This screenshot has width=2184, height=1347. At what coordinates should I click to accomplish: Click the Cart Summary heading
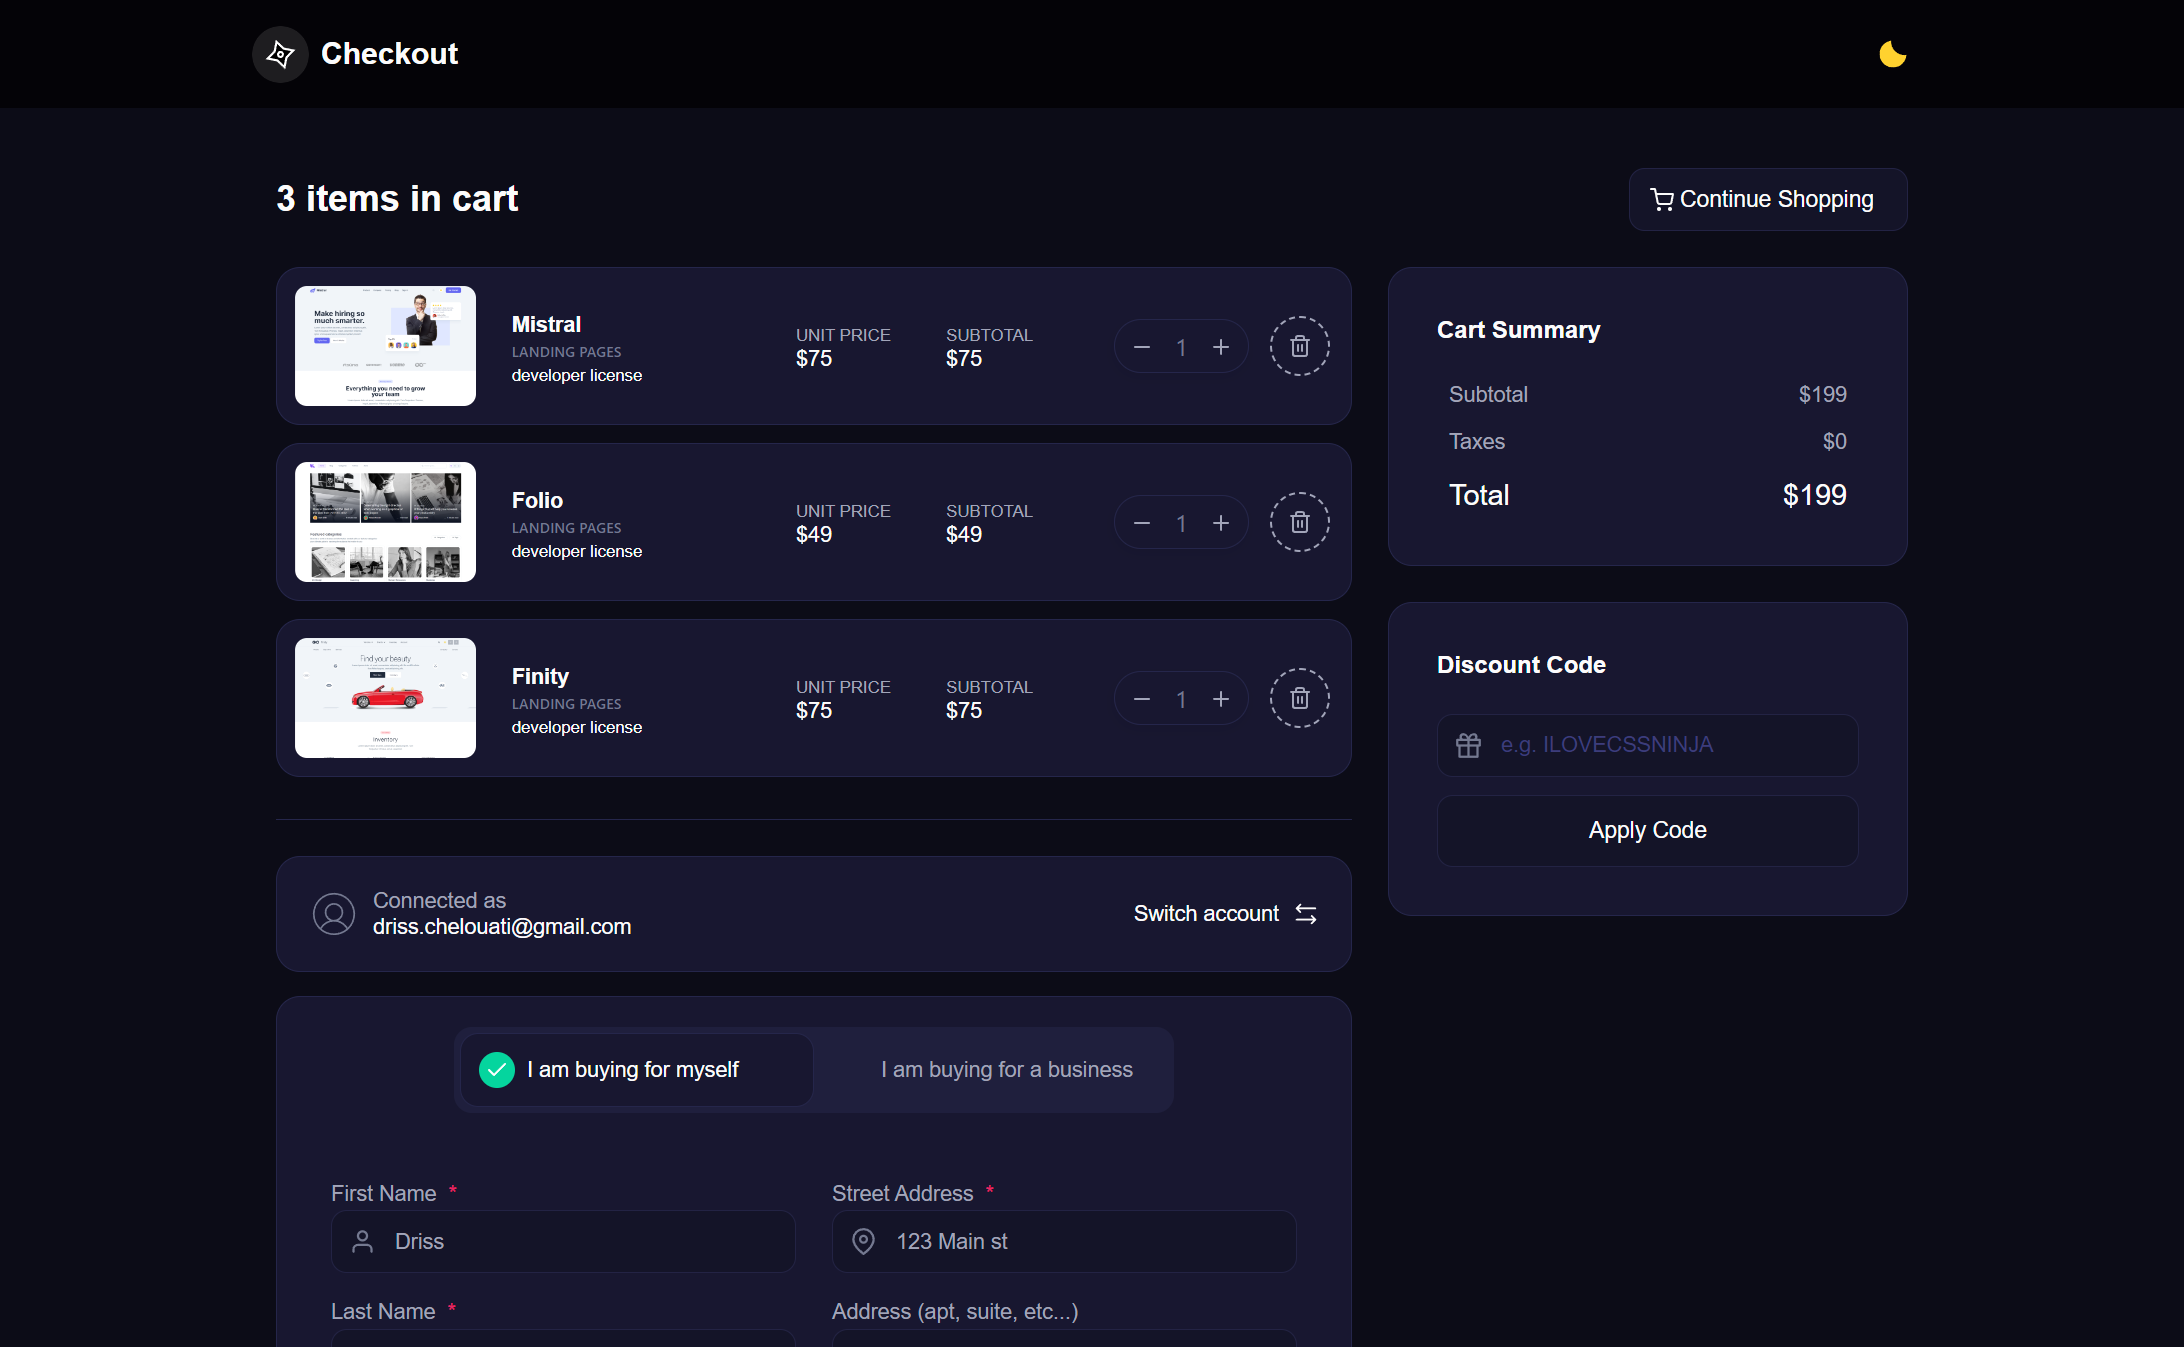pyautogui.click(x=1518, y=330)
